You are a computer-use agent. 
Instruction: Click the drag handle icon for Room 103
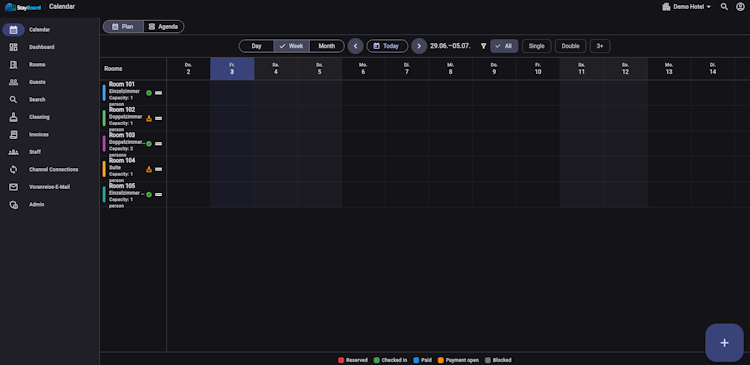tap(158, 144)
